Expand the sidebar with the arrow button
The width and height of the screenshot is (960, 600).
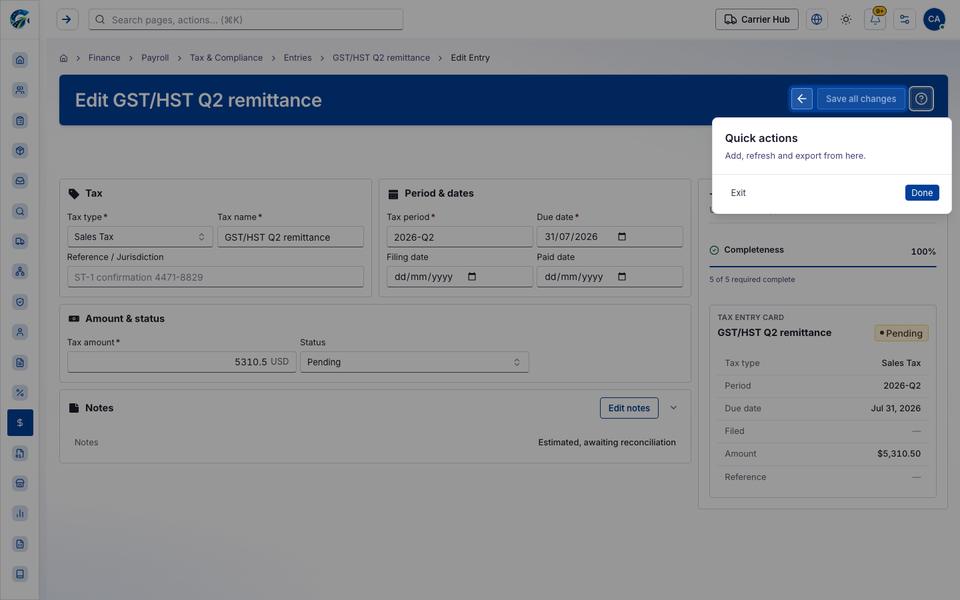pyautogui.click(x=67, y=20)
